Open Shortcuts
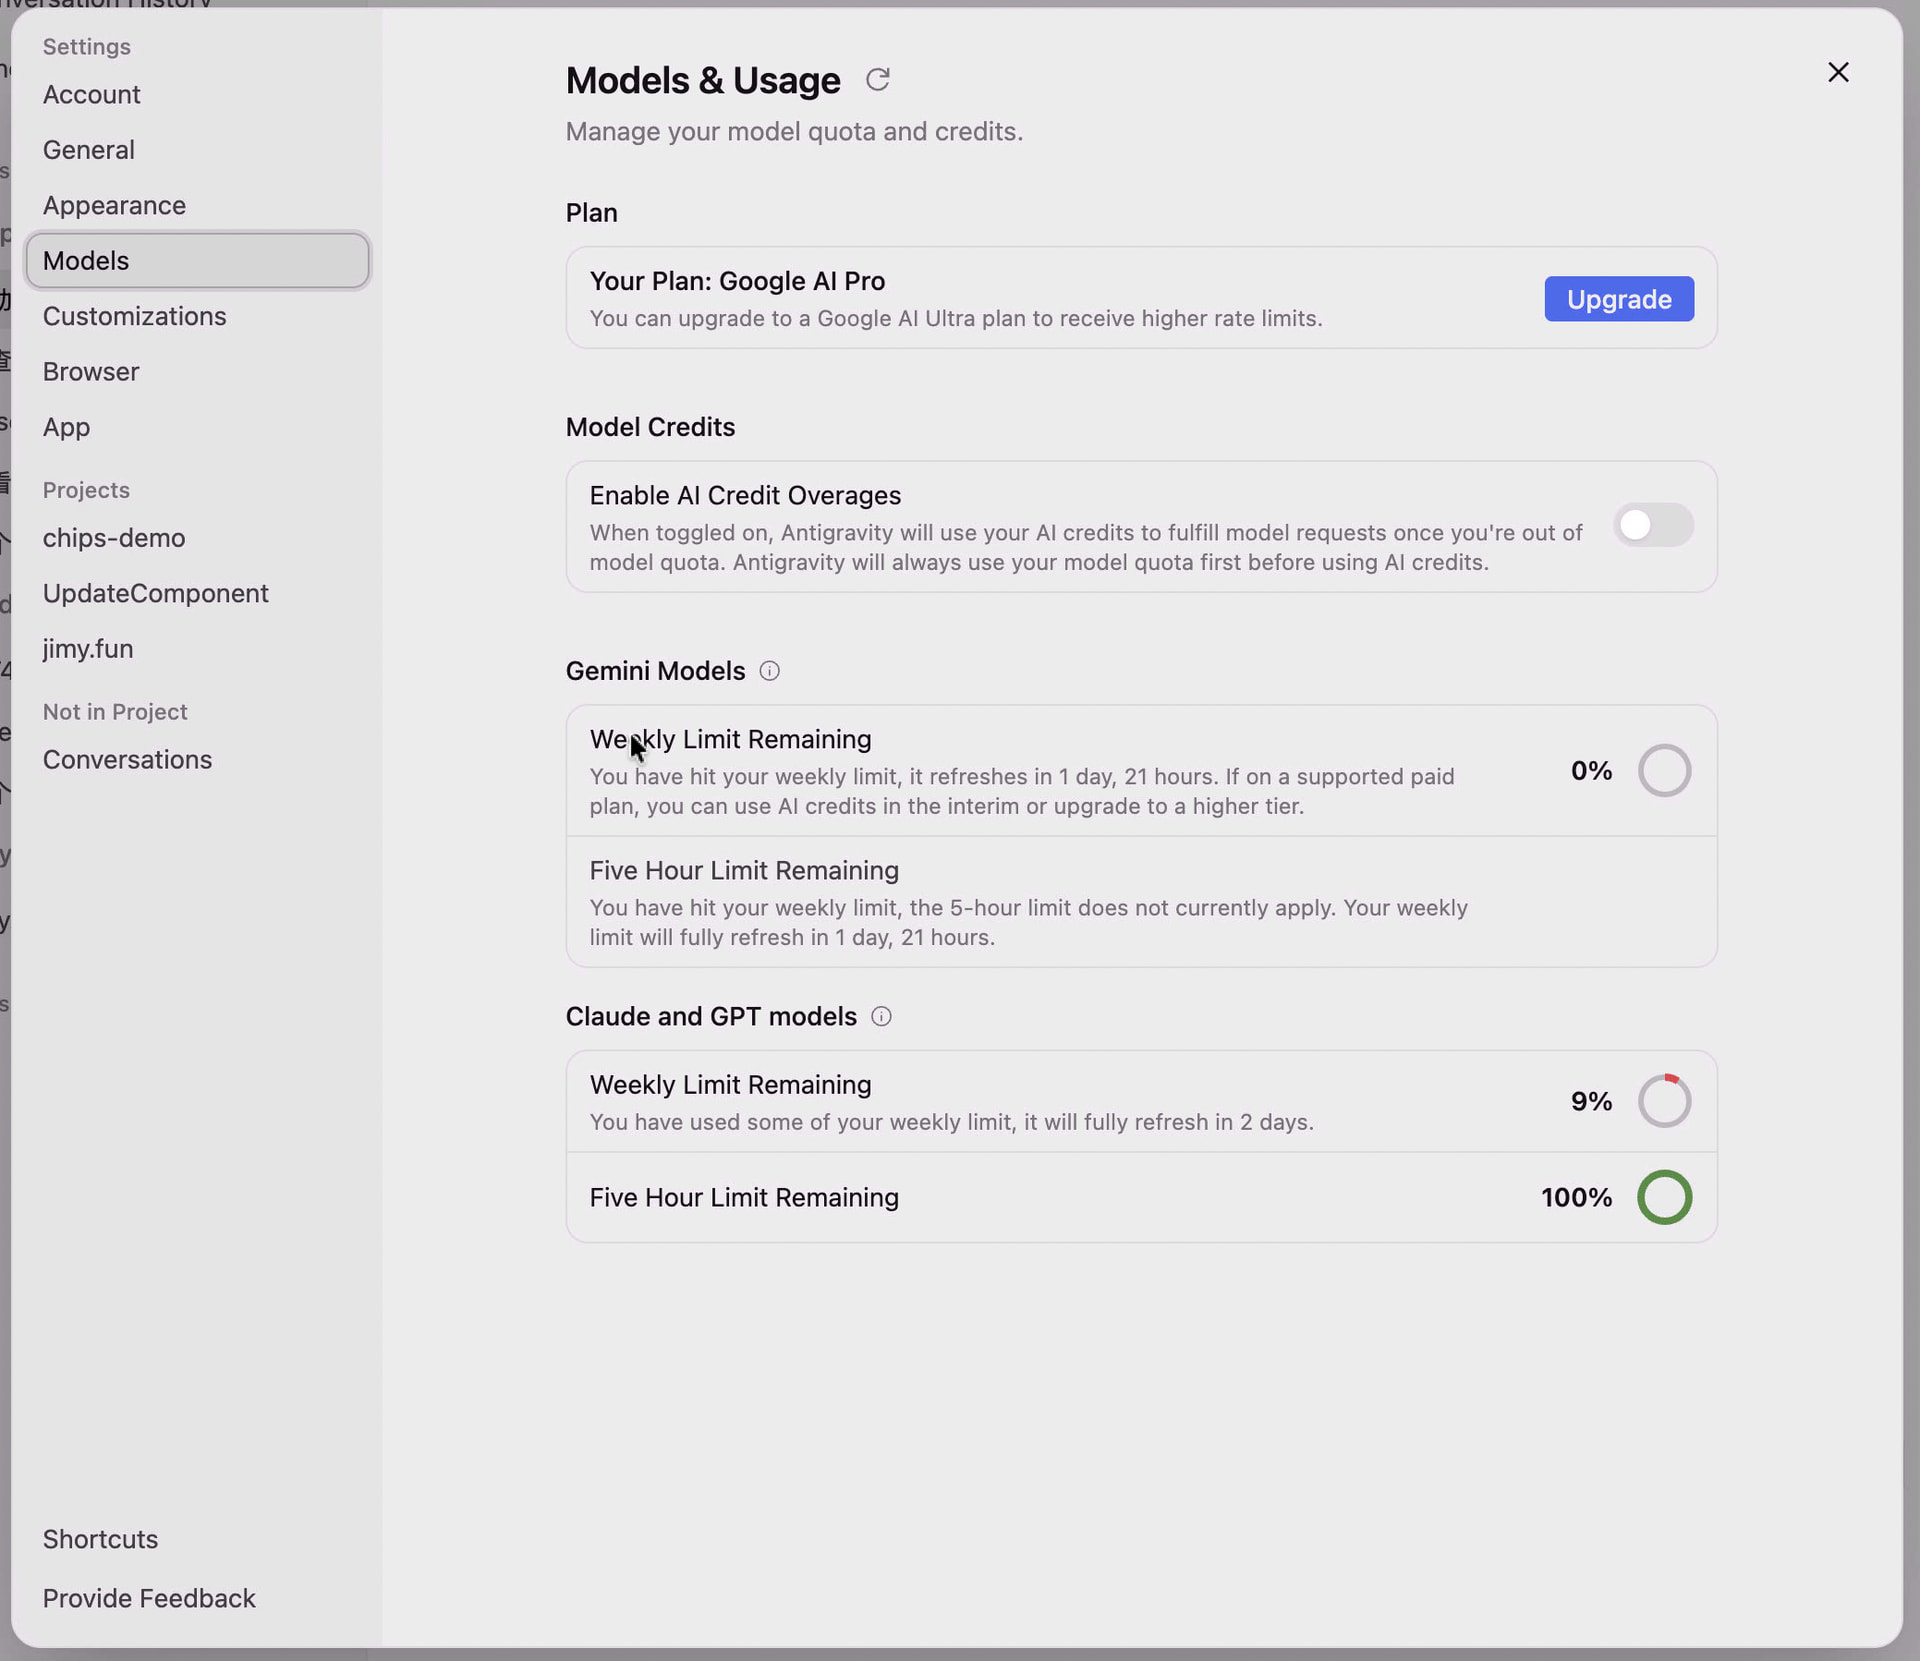The image size is (1920, 1661). point(100,1539)
